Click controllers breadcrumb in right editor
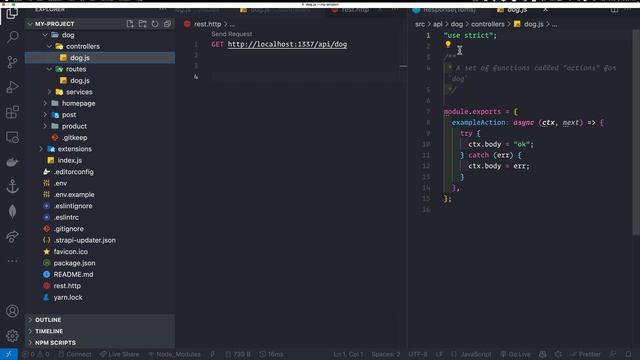This screenshot has width=640, height=360. pos(488,24)
